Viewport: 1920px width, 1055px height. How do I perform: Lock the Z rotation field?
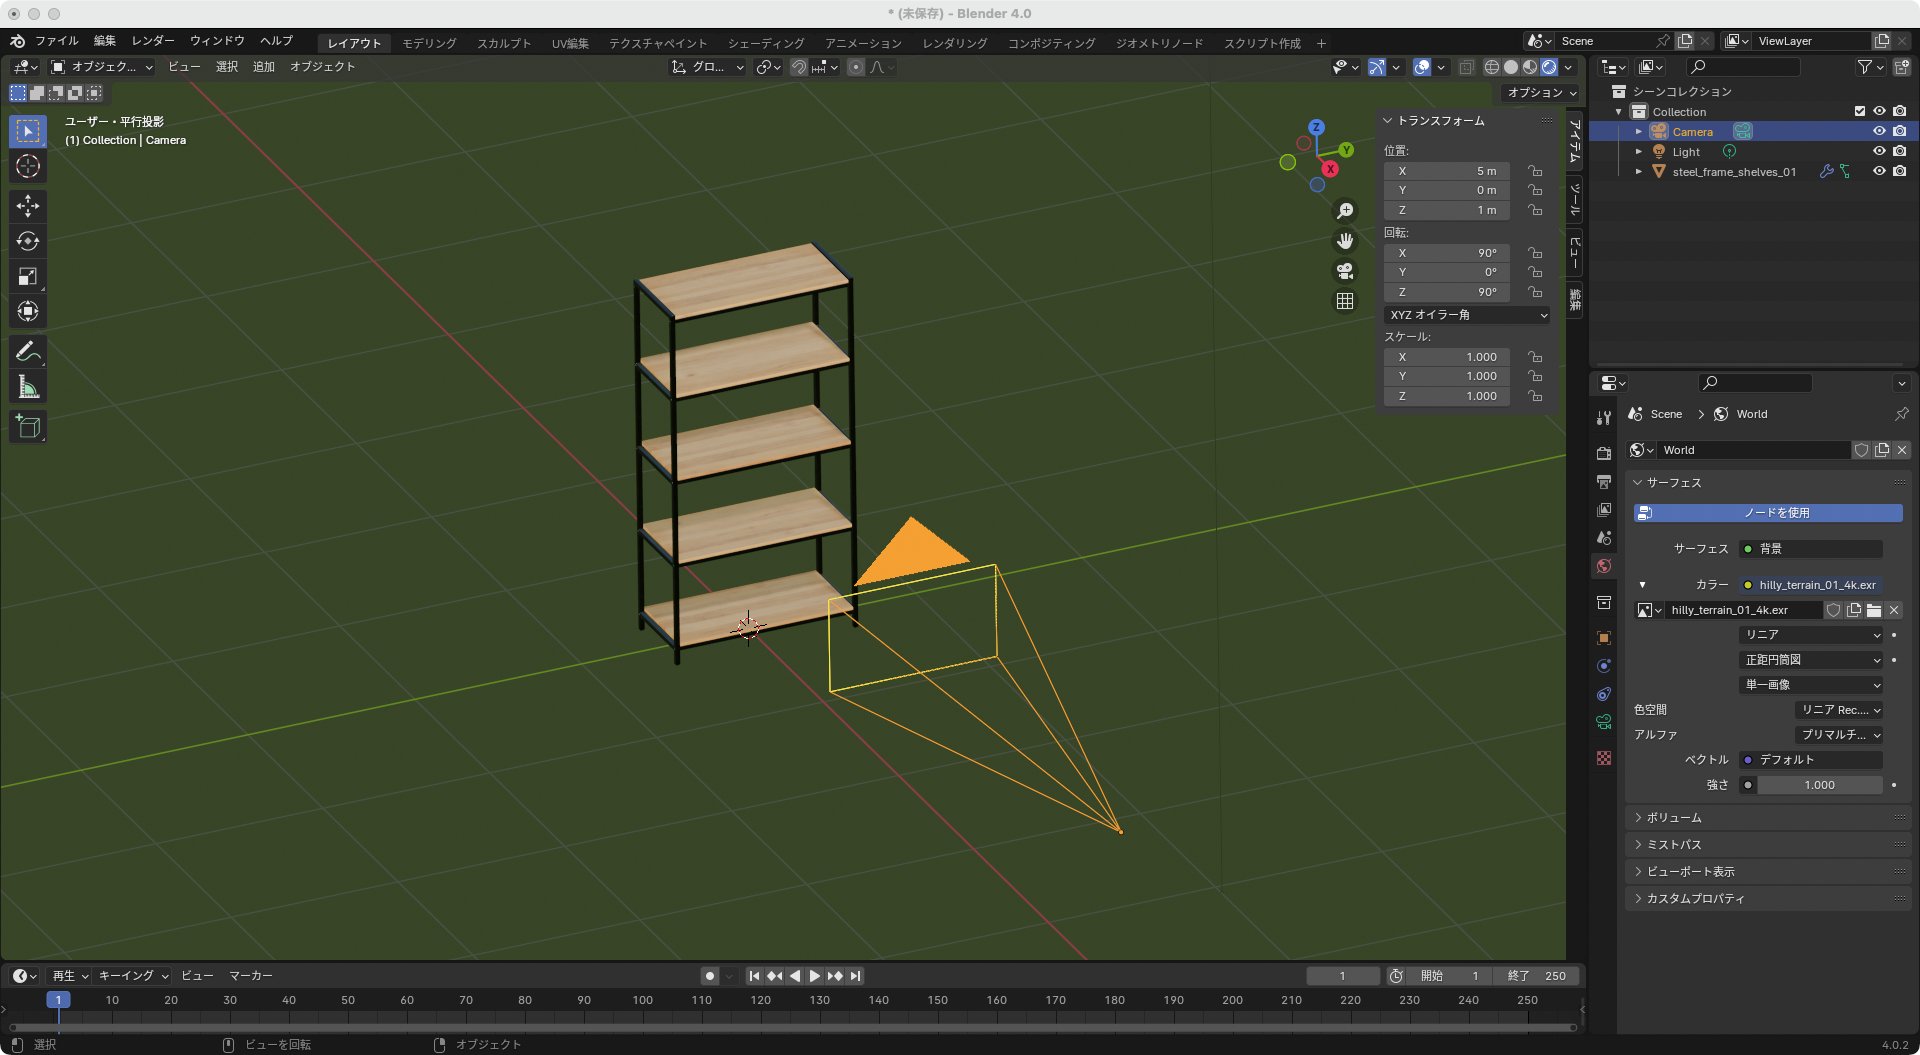(x=1535, y=292)
